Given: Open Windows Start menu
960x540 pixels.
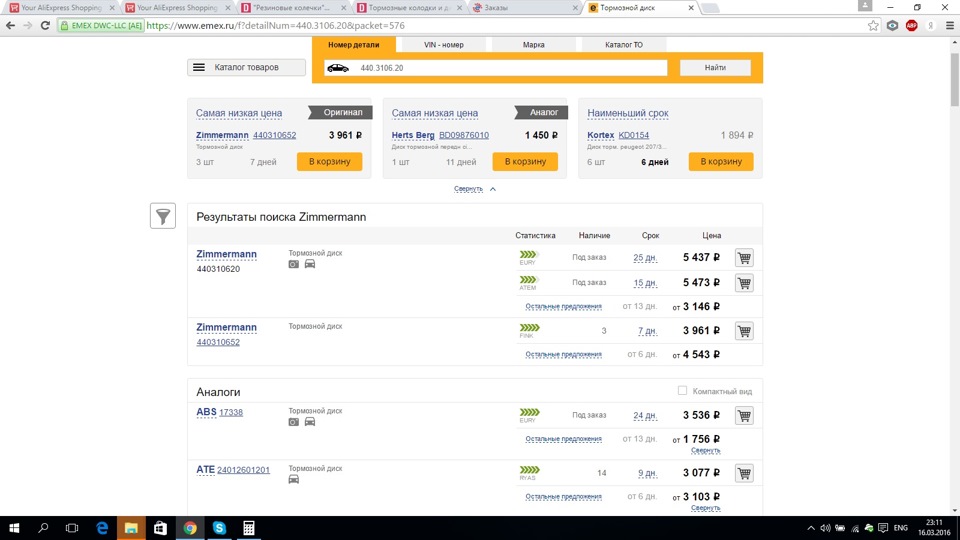Looking at the screenshot, I should coord(13,528).
